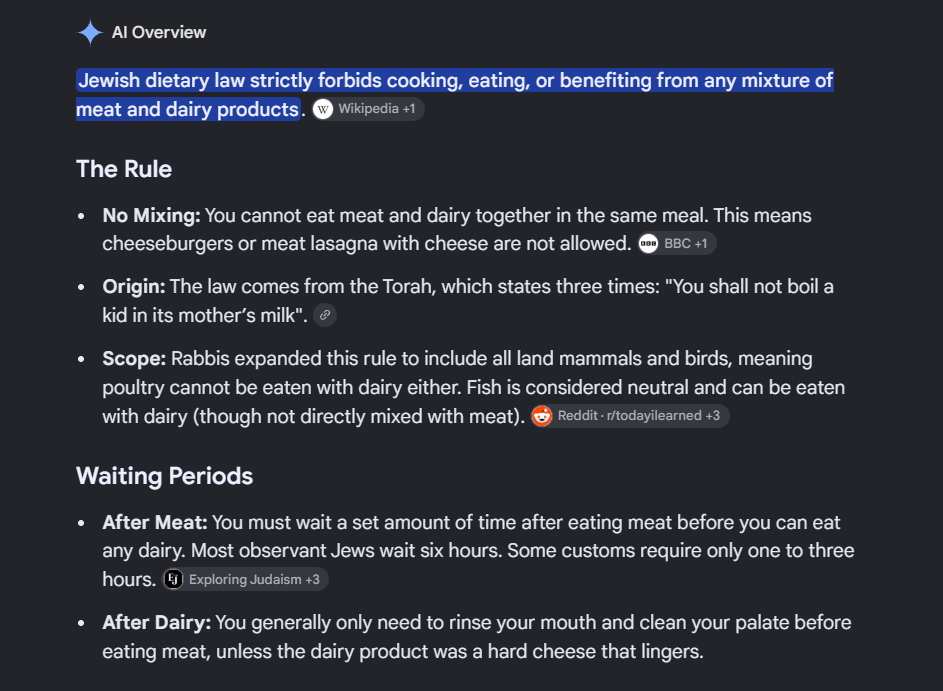The height and width of the screenshot is (691, 943).
Task: Open the Exploring Judaism +3 source chip
Action: pyautogui.click(x=245, y=579)
